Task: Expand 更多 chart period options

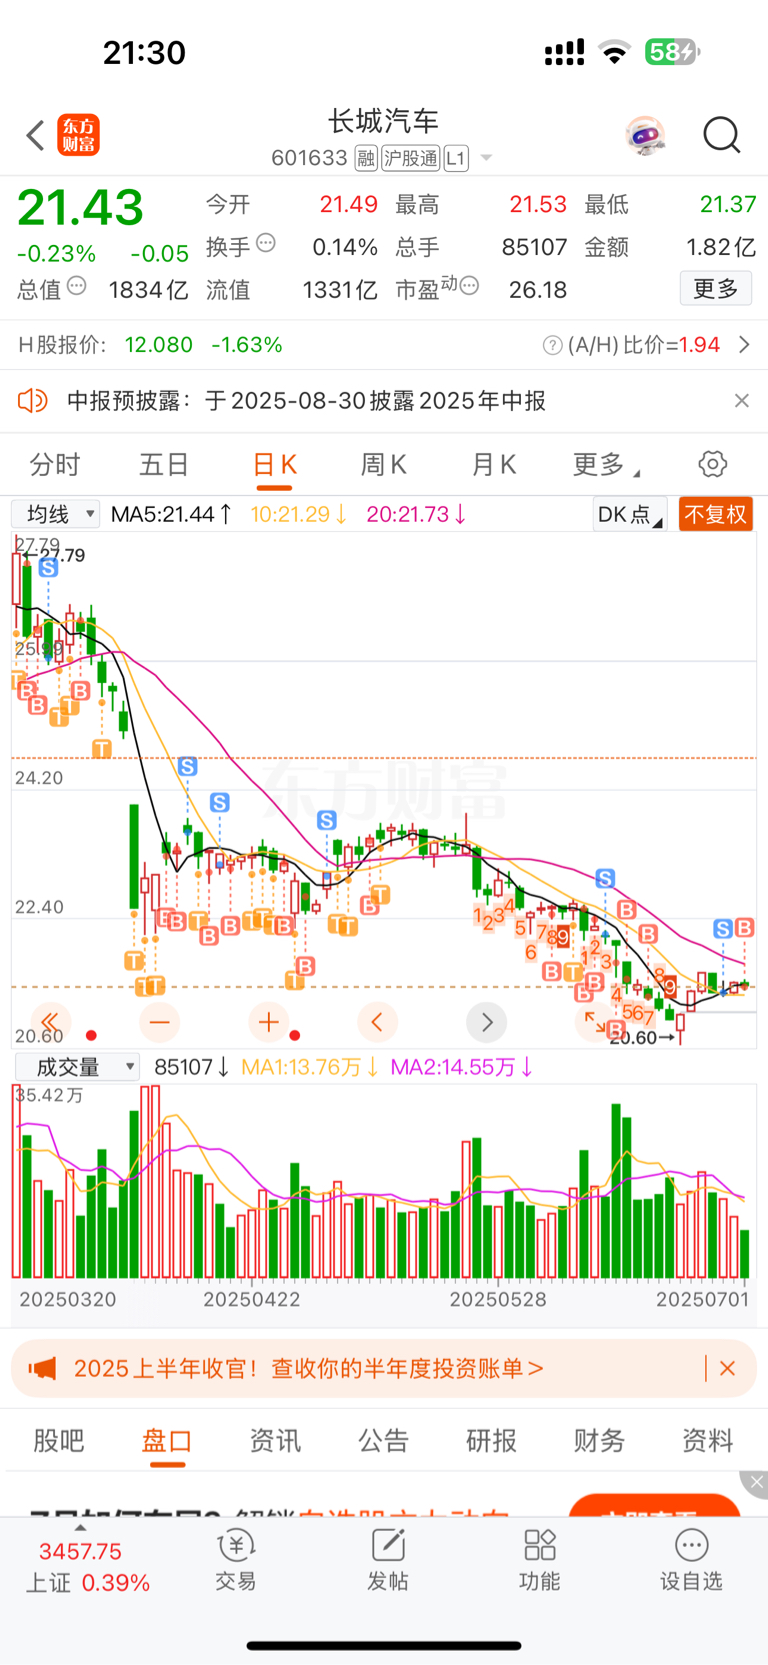Action: (x=606, y=465)
